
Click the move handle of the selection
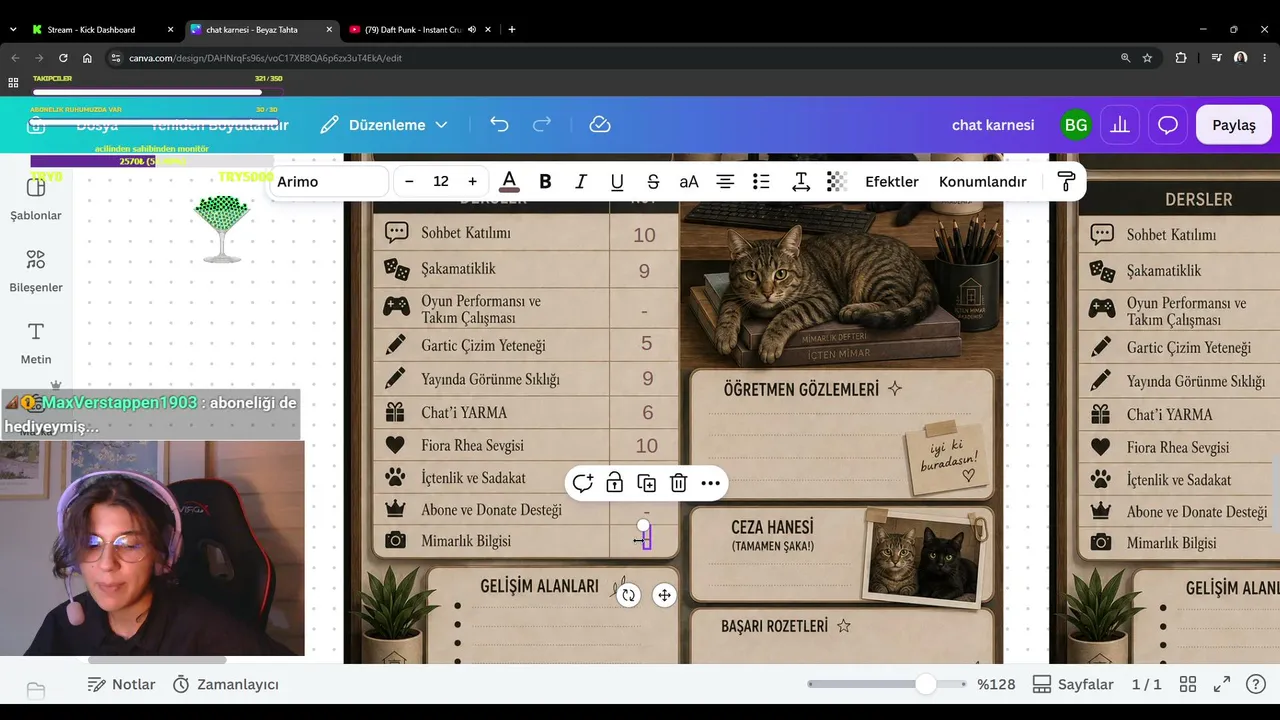tap(664, 596)
